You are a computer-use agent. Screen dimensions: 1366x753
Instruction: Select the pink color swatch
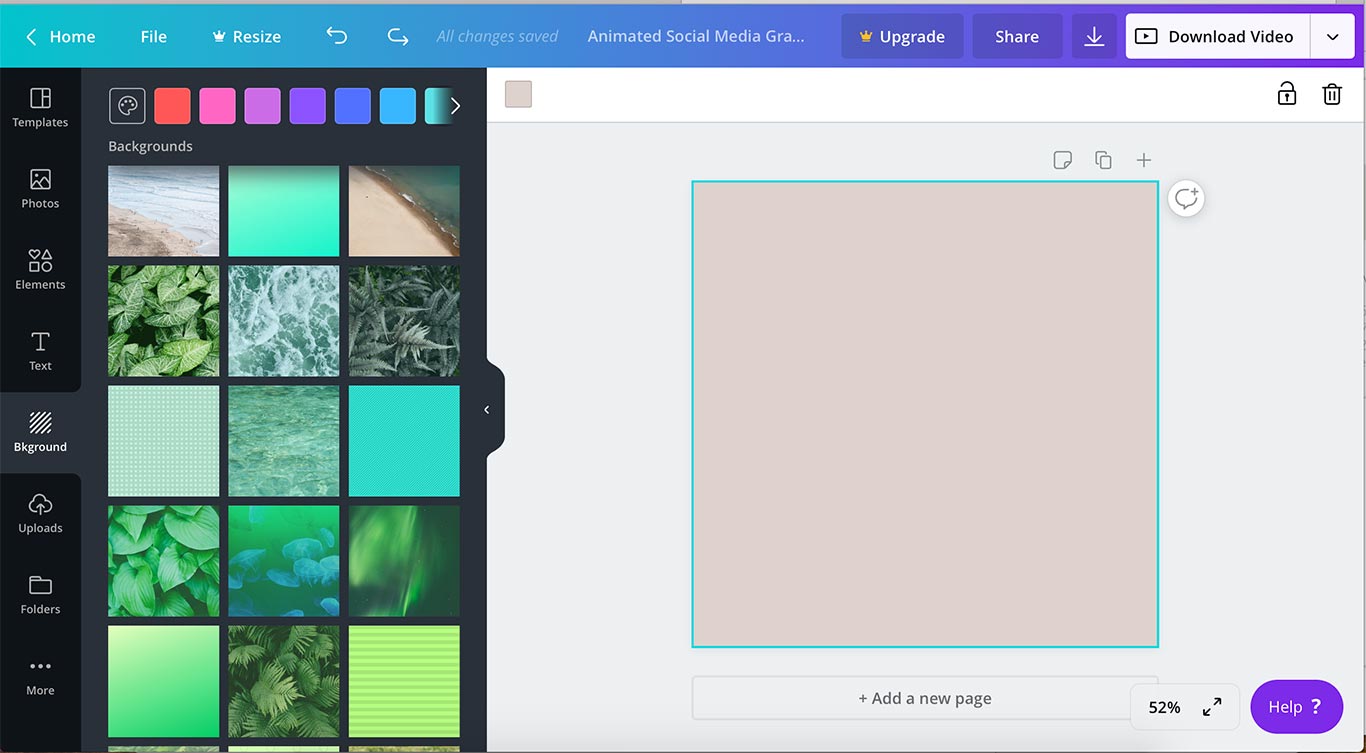pos(217,105)
